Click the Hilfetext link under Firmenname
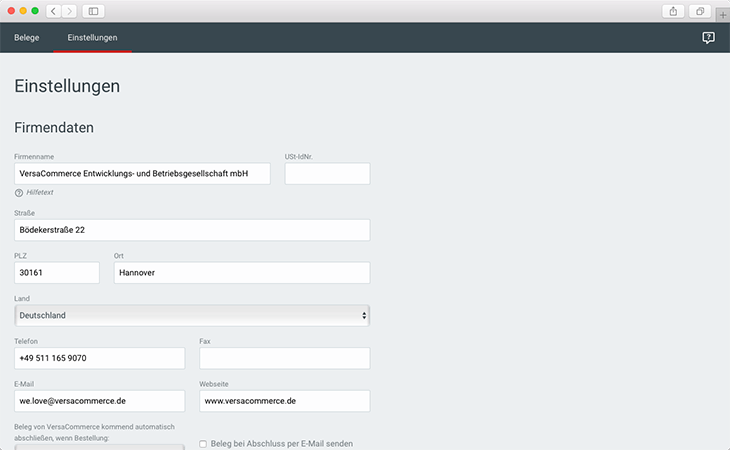The height and width of the screenshot is (450, 730). point(40,192)
